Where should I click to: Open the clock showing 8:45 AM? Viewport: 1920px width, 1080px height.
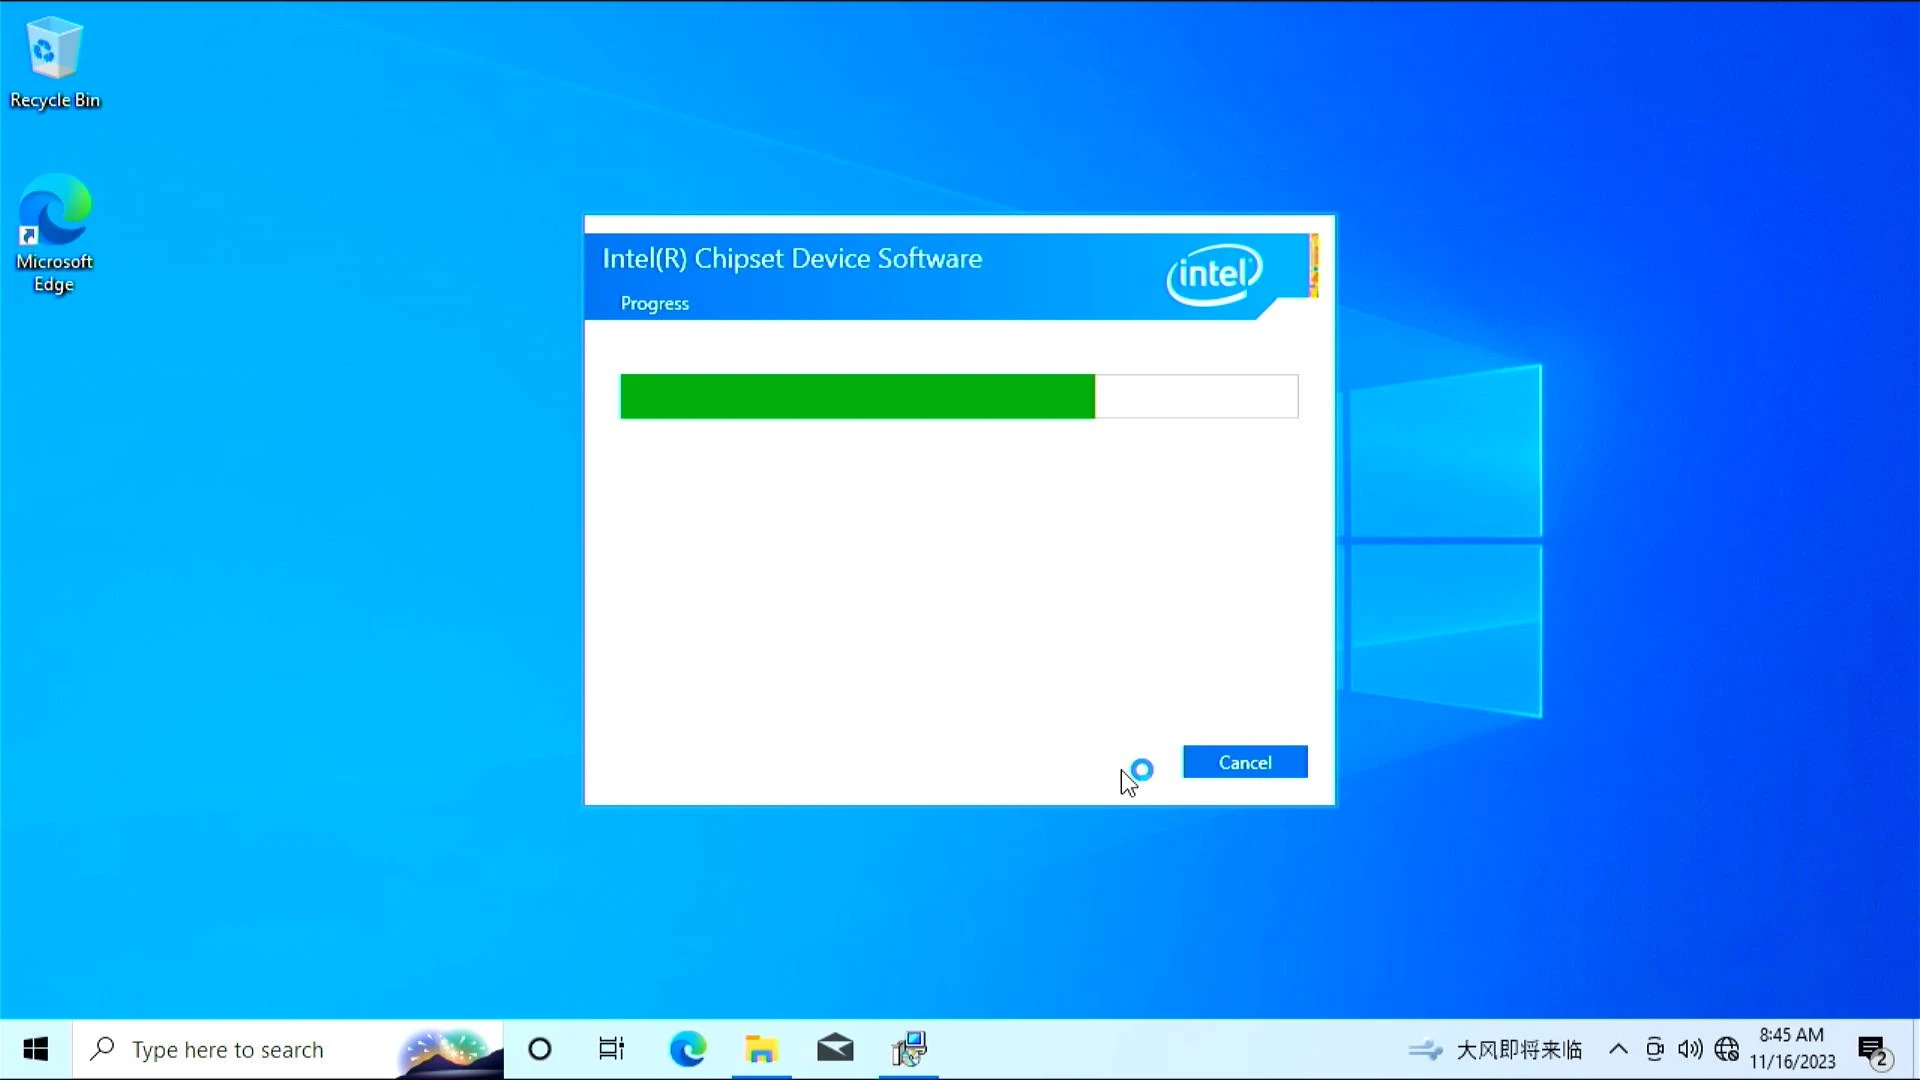pyautogui.click(x=1793, y=1049)
